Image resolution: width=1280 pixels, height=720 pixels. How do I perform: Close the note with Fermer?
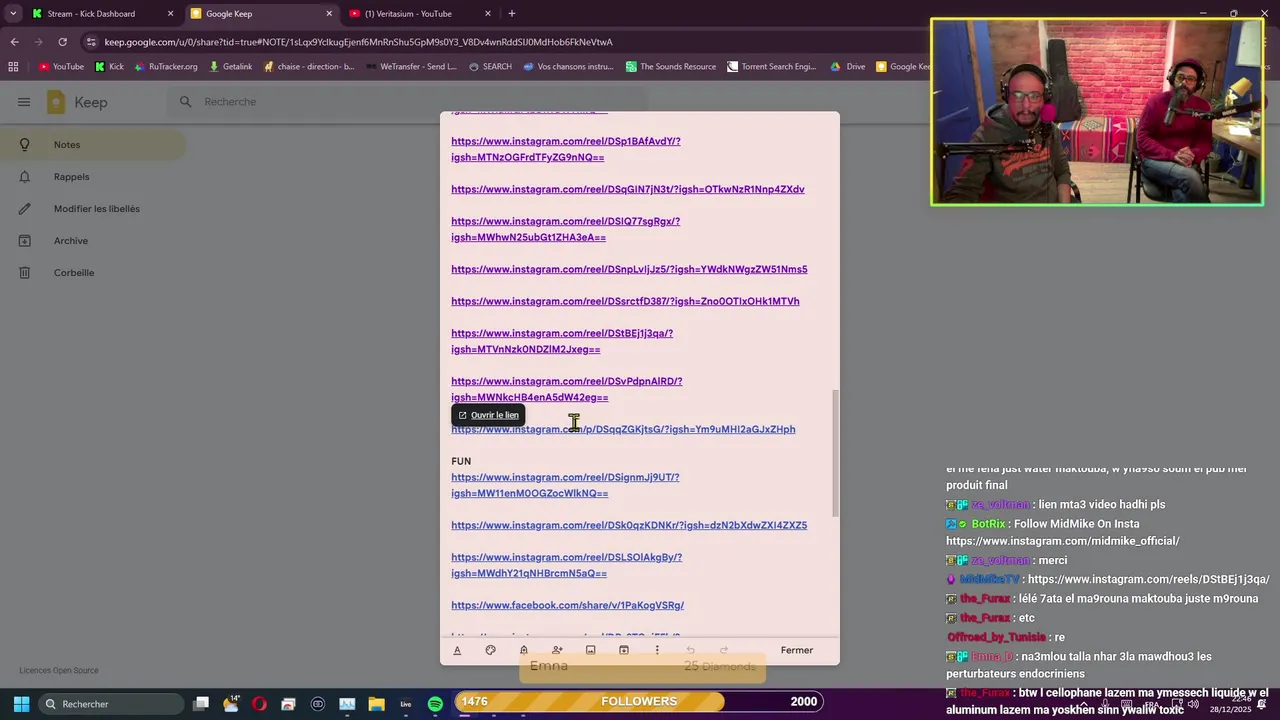(797, 650)
